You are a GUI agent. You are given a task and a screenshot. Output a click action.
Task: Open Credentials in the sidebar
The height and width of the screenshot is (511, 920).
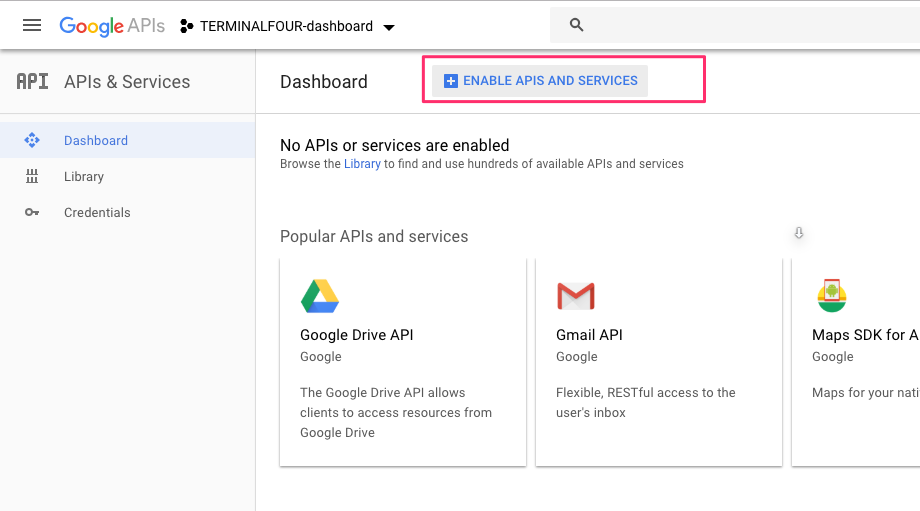click(127, 212)
